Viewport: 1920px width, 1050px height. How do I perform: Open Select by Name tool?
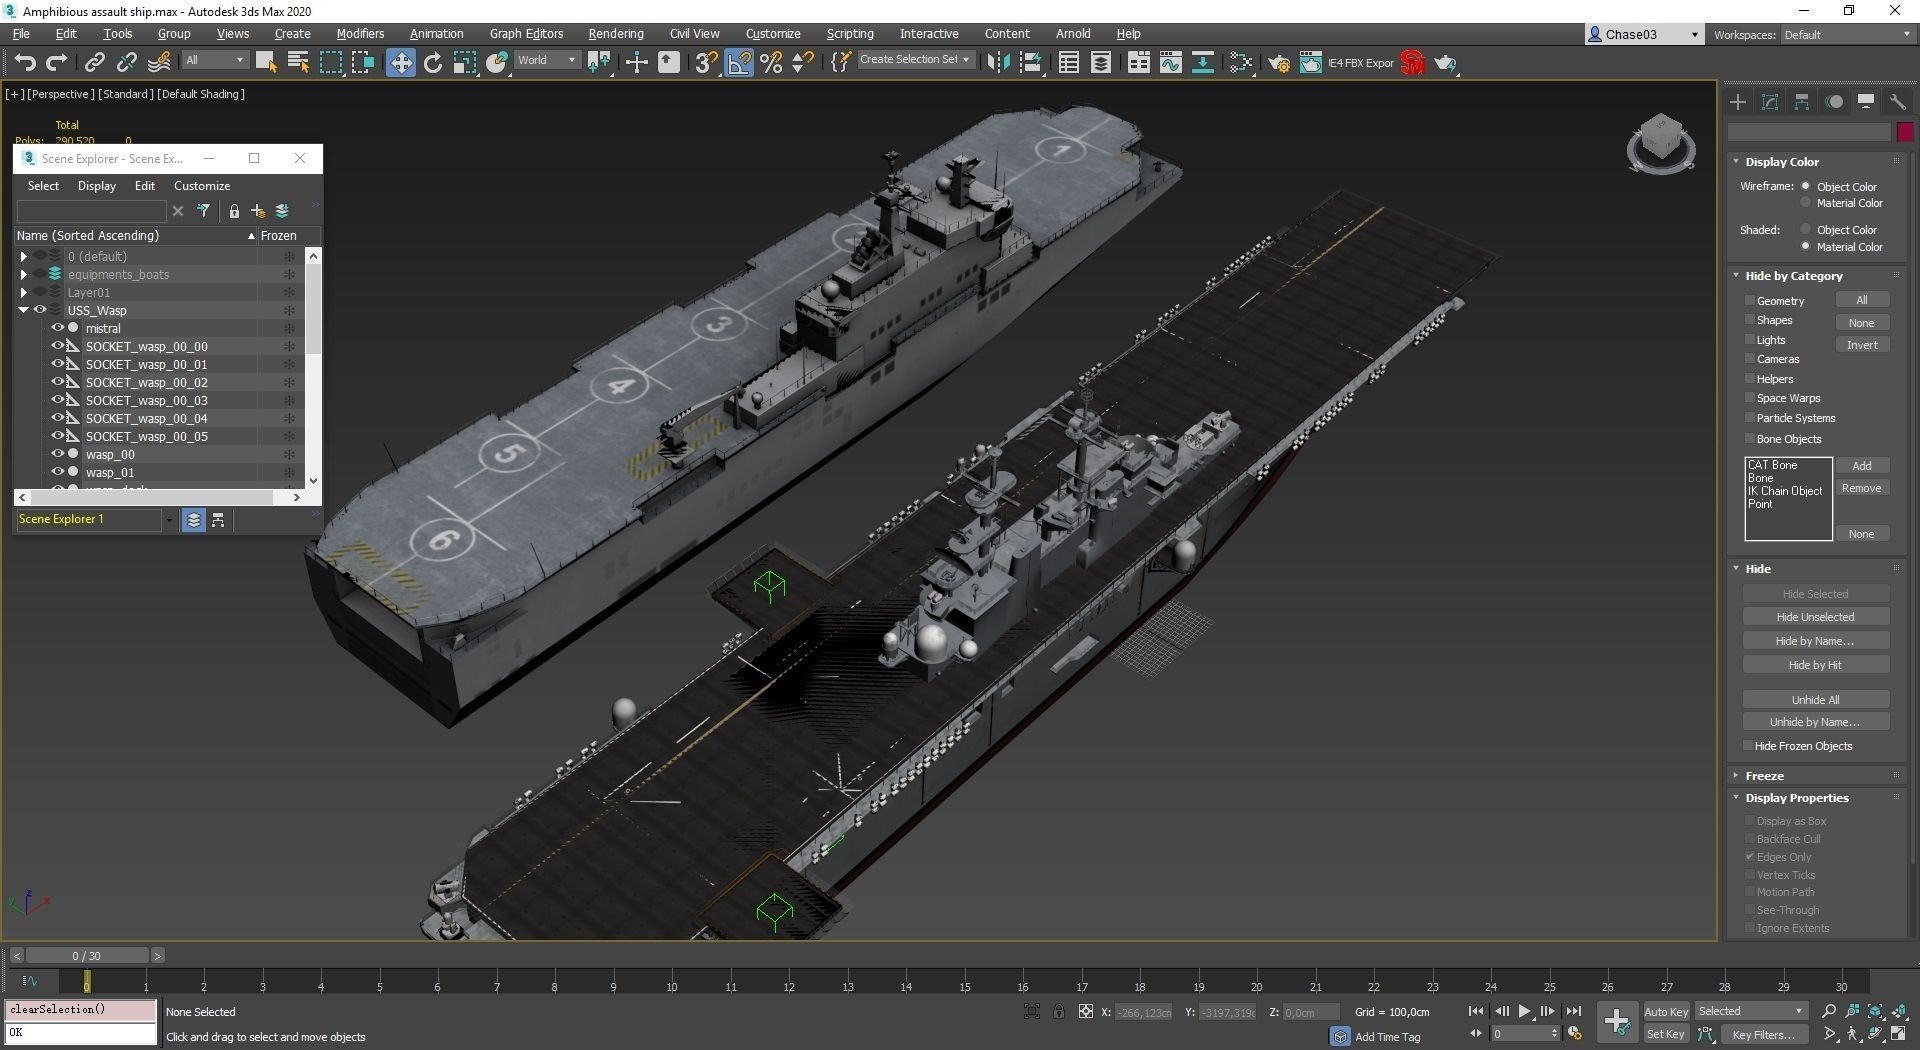coord(298,62)
